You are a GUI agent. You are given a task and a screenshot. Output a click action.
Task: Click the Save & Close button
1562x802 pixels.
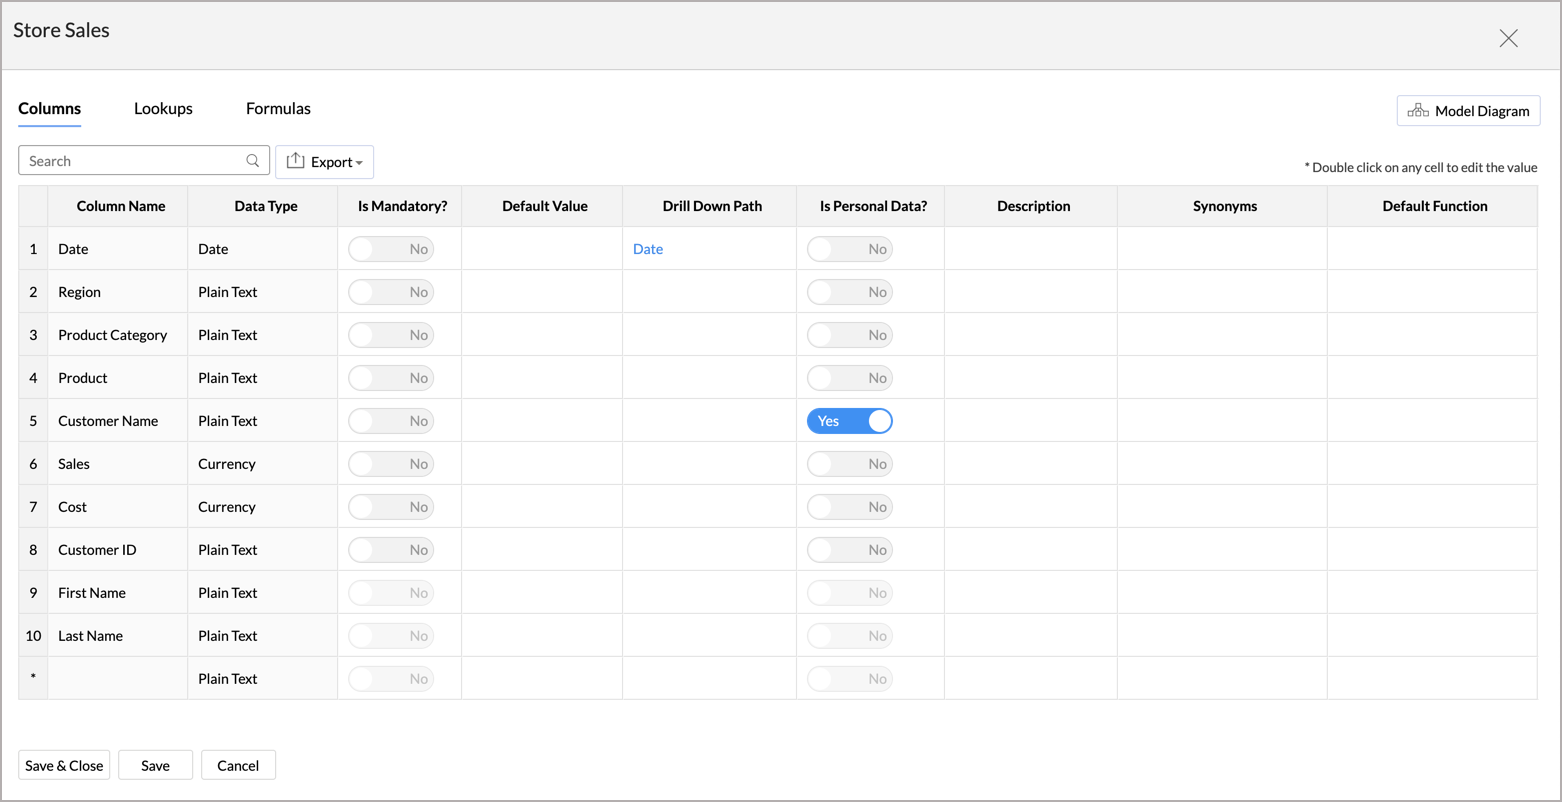click(64, 765)
